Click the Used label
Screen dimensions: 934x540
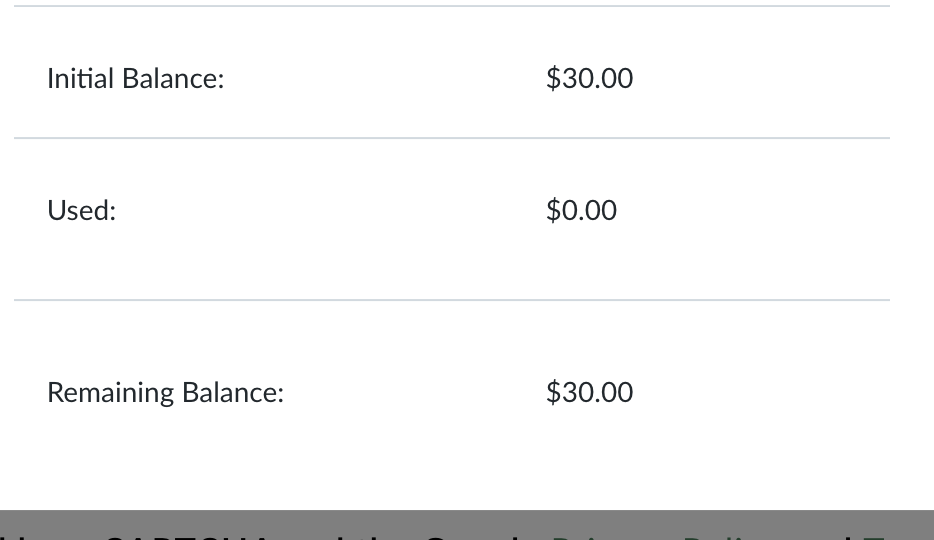coord(82,211)
